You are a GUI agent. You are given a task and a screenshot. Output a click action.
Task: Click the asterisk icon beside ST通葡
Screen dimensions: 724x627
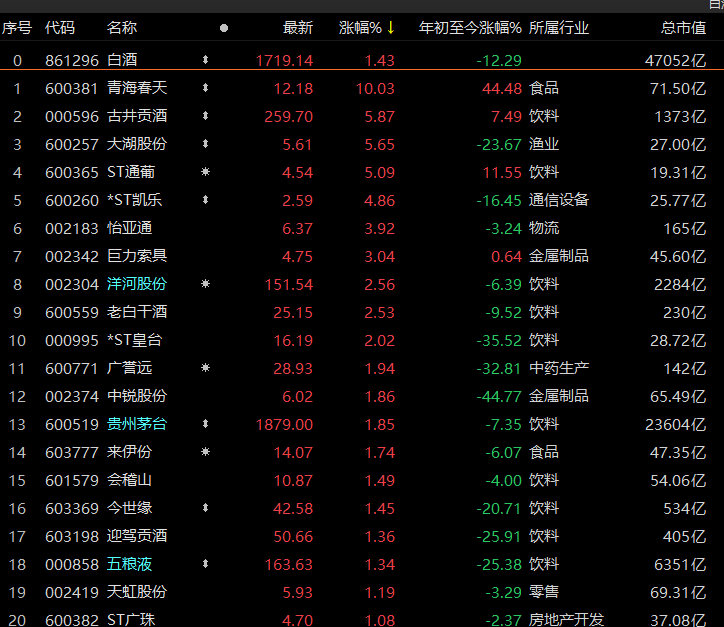tap(206, 172)
